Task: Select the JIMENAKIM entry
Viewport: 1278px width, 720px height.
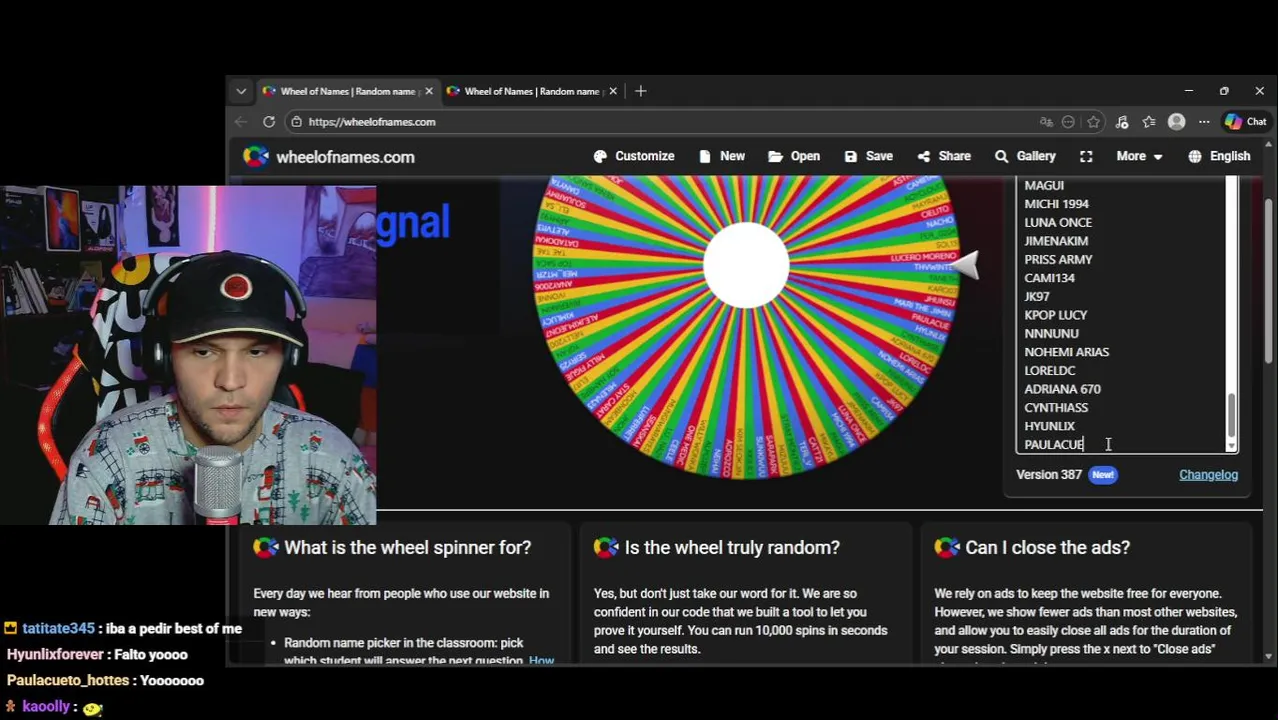Action: [1056, 241]
